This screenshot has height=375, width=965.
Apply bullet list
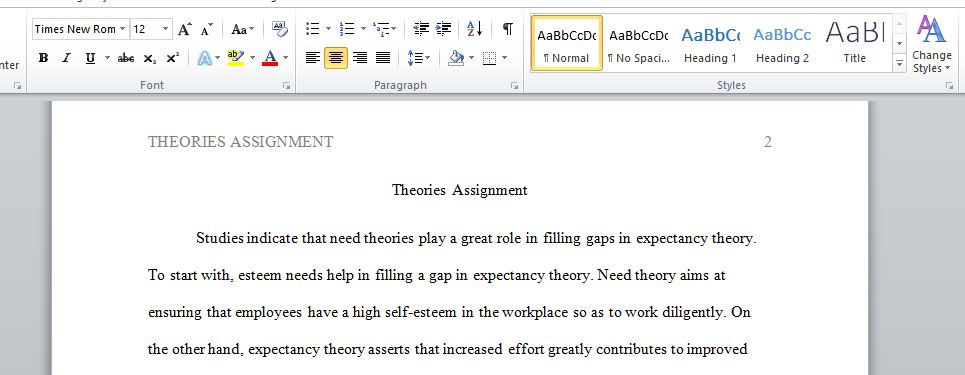(x=313, y=28)
